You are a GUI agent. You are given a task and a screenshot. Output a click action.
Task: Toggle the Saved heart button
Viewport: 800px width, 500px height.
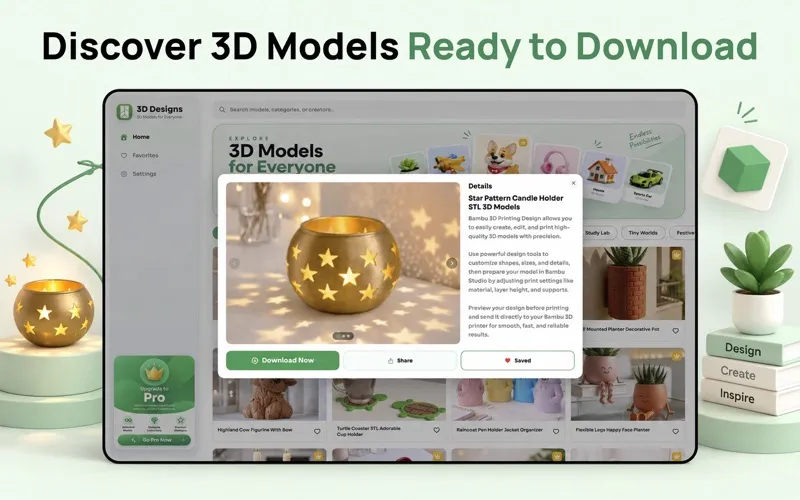(517, 360)
